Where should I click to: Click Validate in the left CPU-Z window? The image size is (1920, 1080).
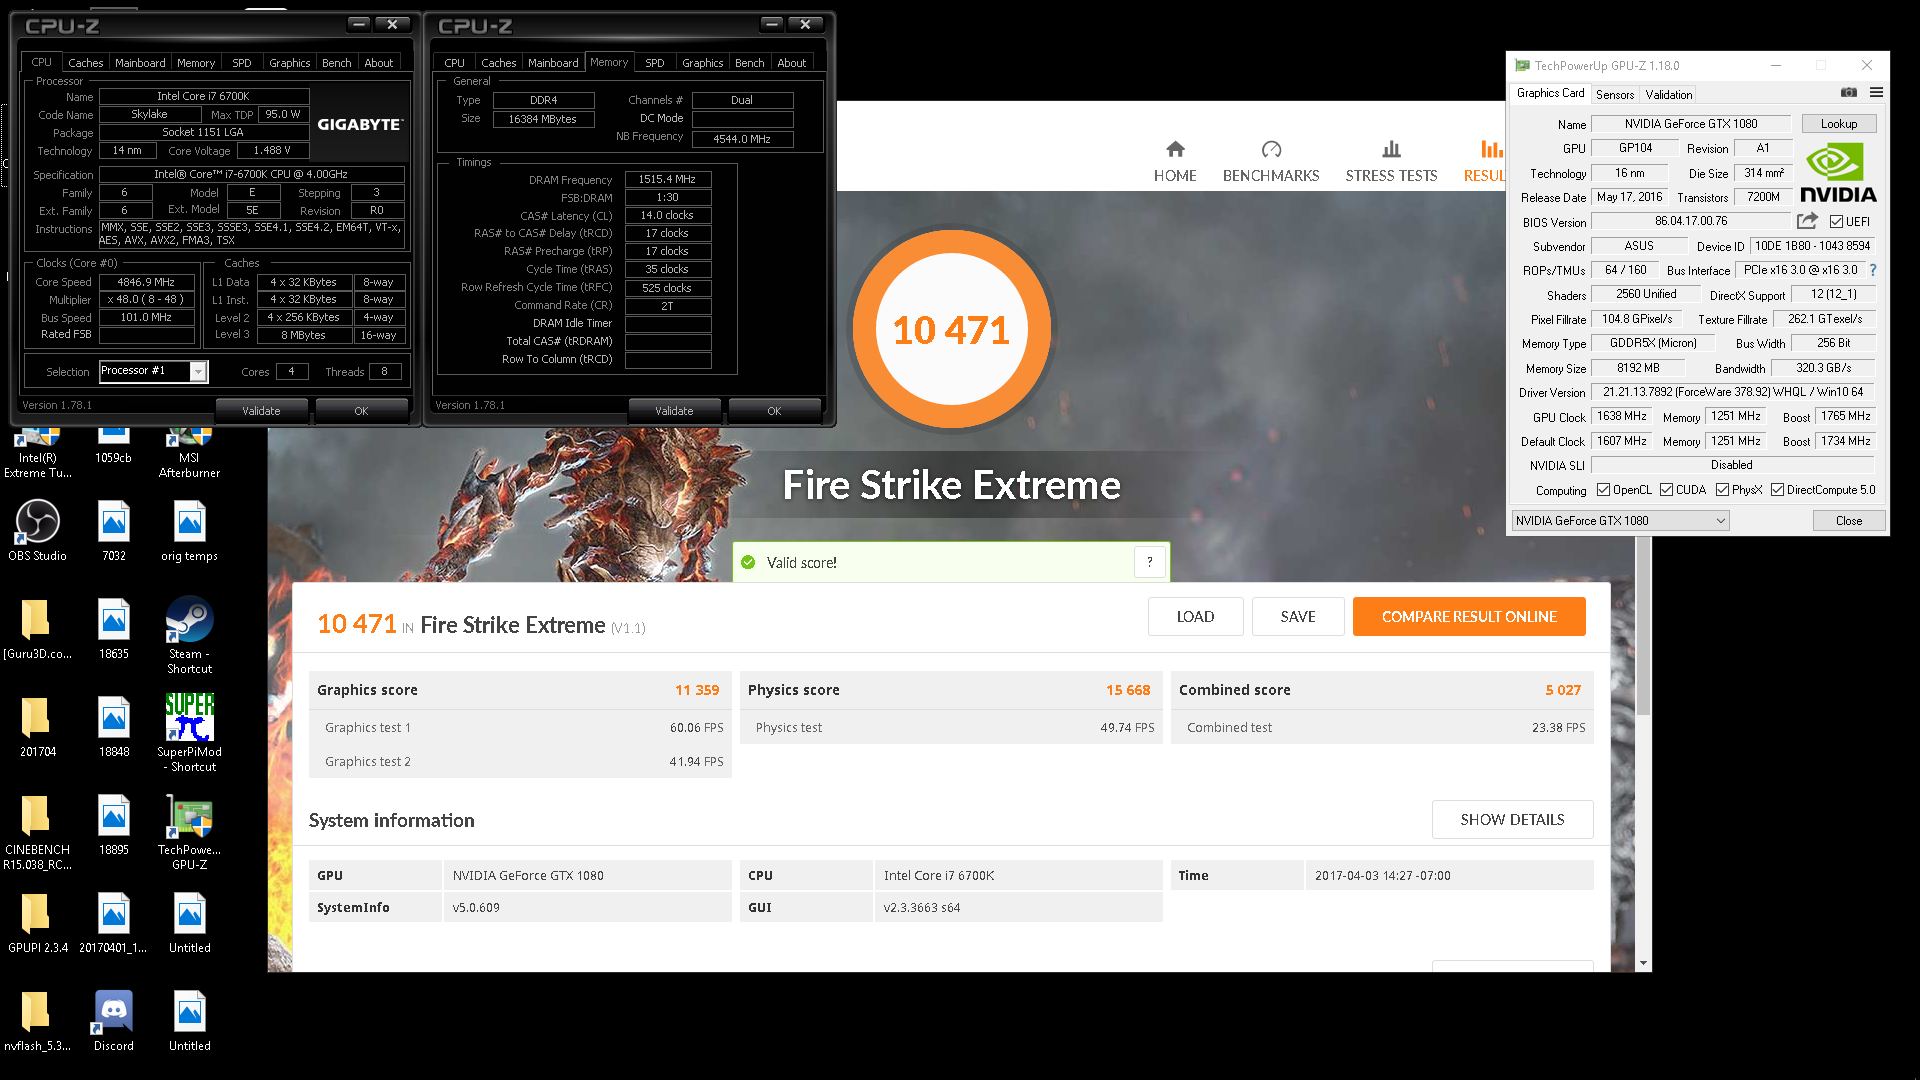(261, 410)
